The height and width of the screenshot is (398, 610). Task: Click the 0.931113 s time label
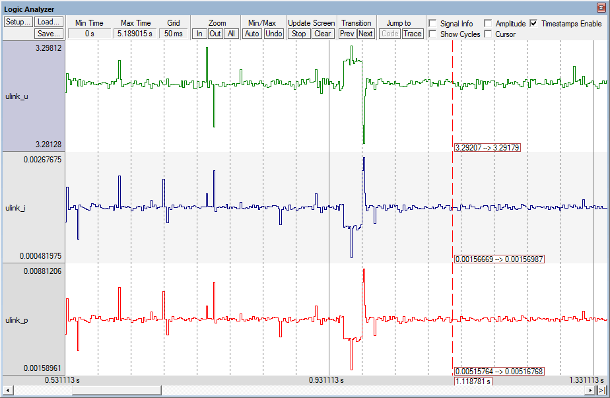(326, 380)
